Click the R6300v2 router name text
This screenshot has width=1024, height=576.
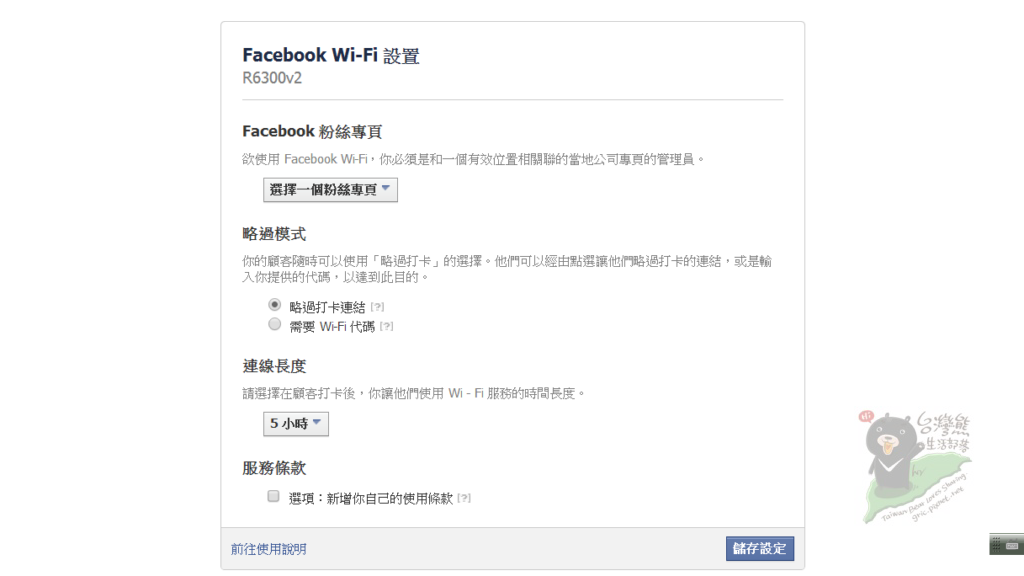272,78
